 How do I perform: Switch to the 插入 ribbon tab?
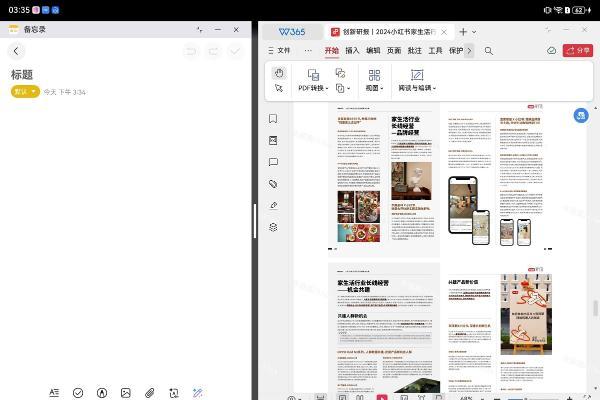352,50
